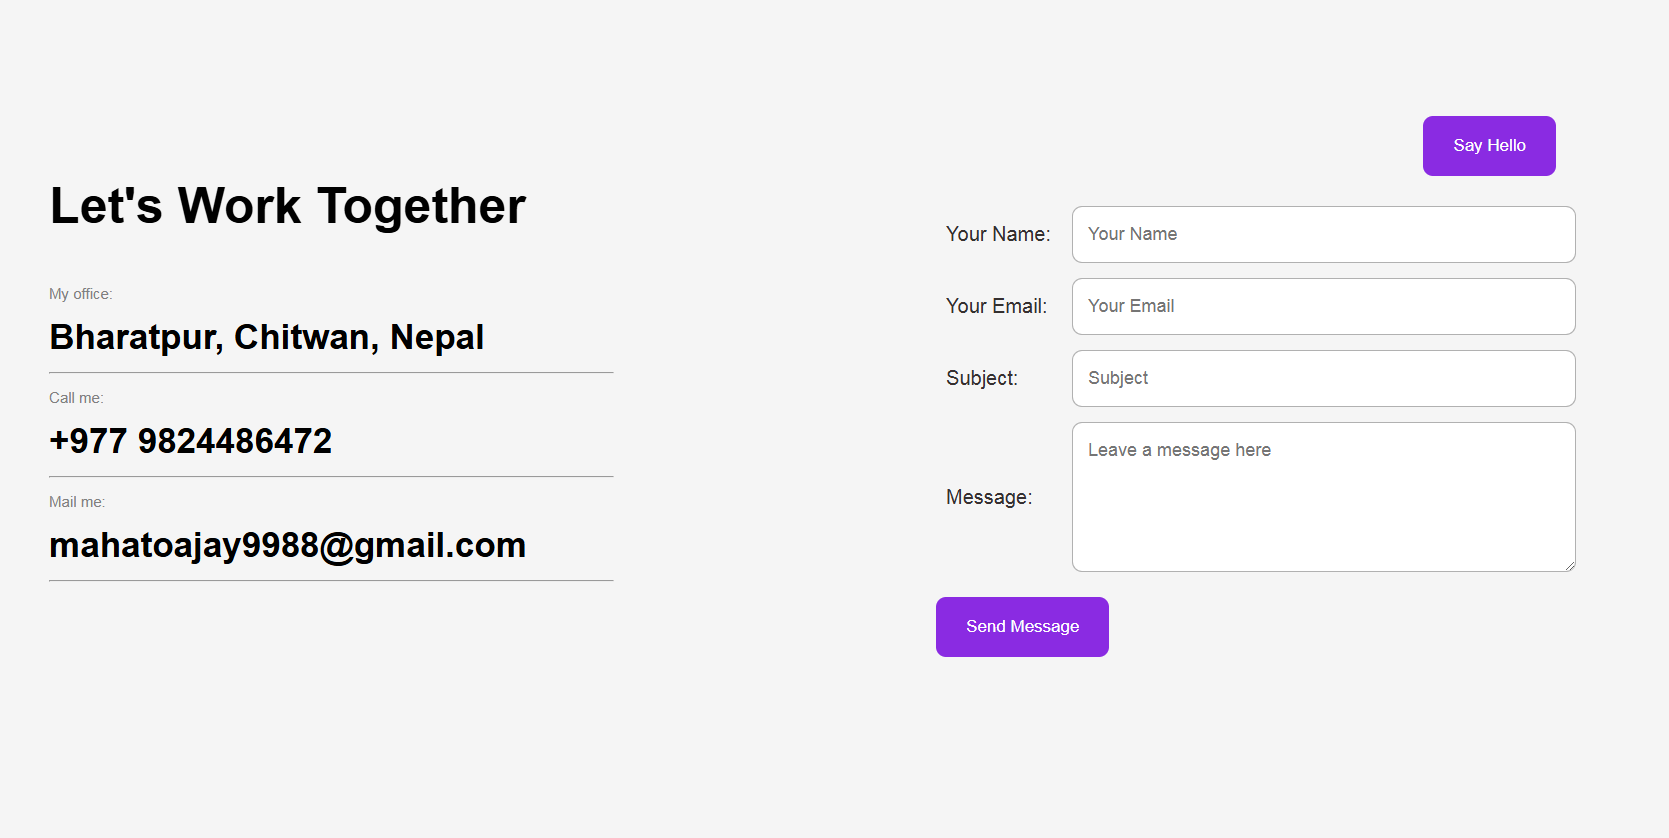Select the Subject text field
The height and width of the screenshot is (838, 1669).
point(1323,378)
